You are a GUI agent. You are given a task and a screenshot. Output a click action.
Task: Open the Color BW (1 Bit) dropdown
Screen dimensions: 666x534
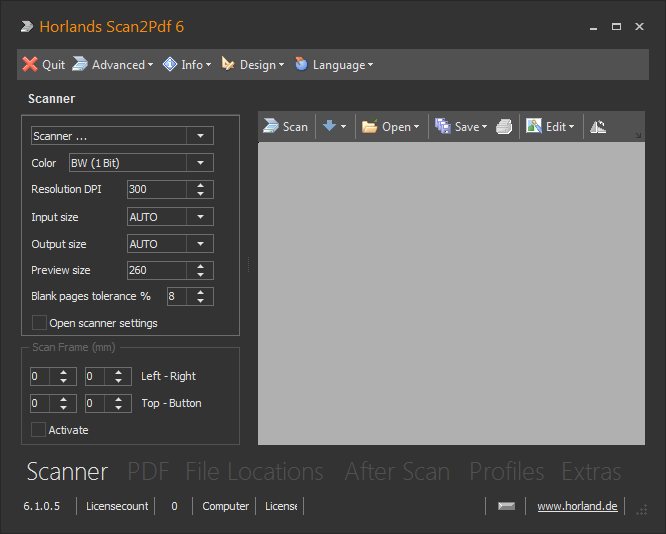141,163
